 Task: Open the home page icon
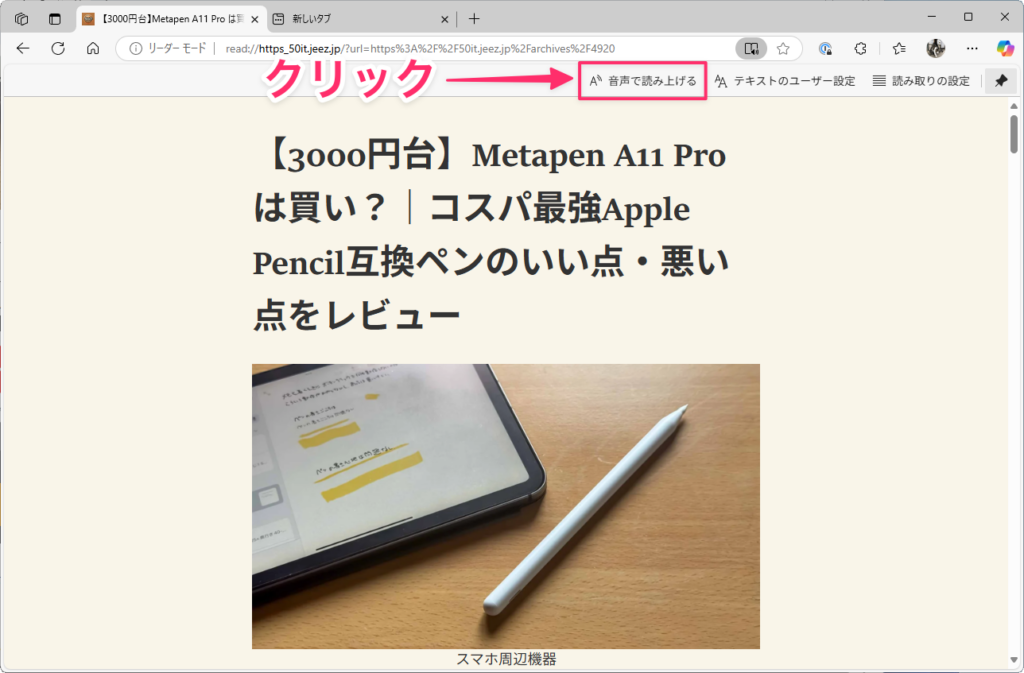point(93,48)
